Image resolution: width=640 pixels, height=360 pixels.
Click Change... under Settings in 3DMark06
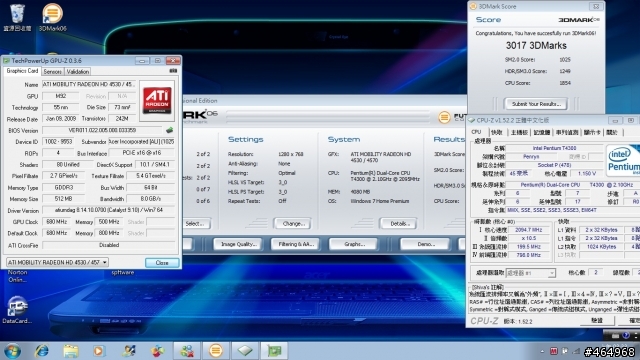click(x=293, y=224)
